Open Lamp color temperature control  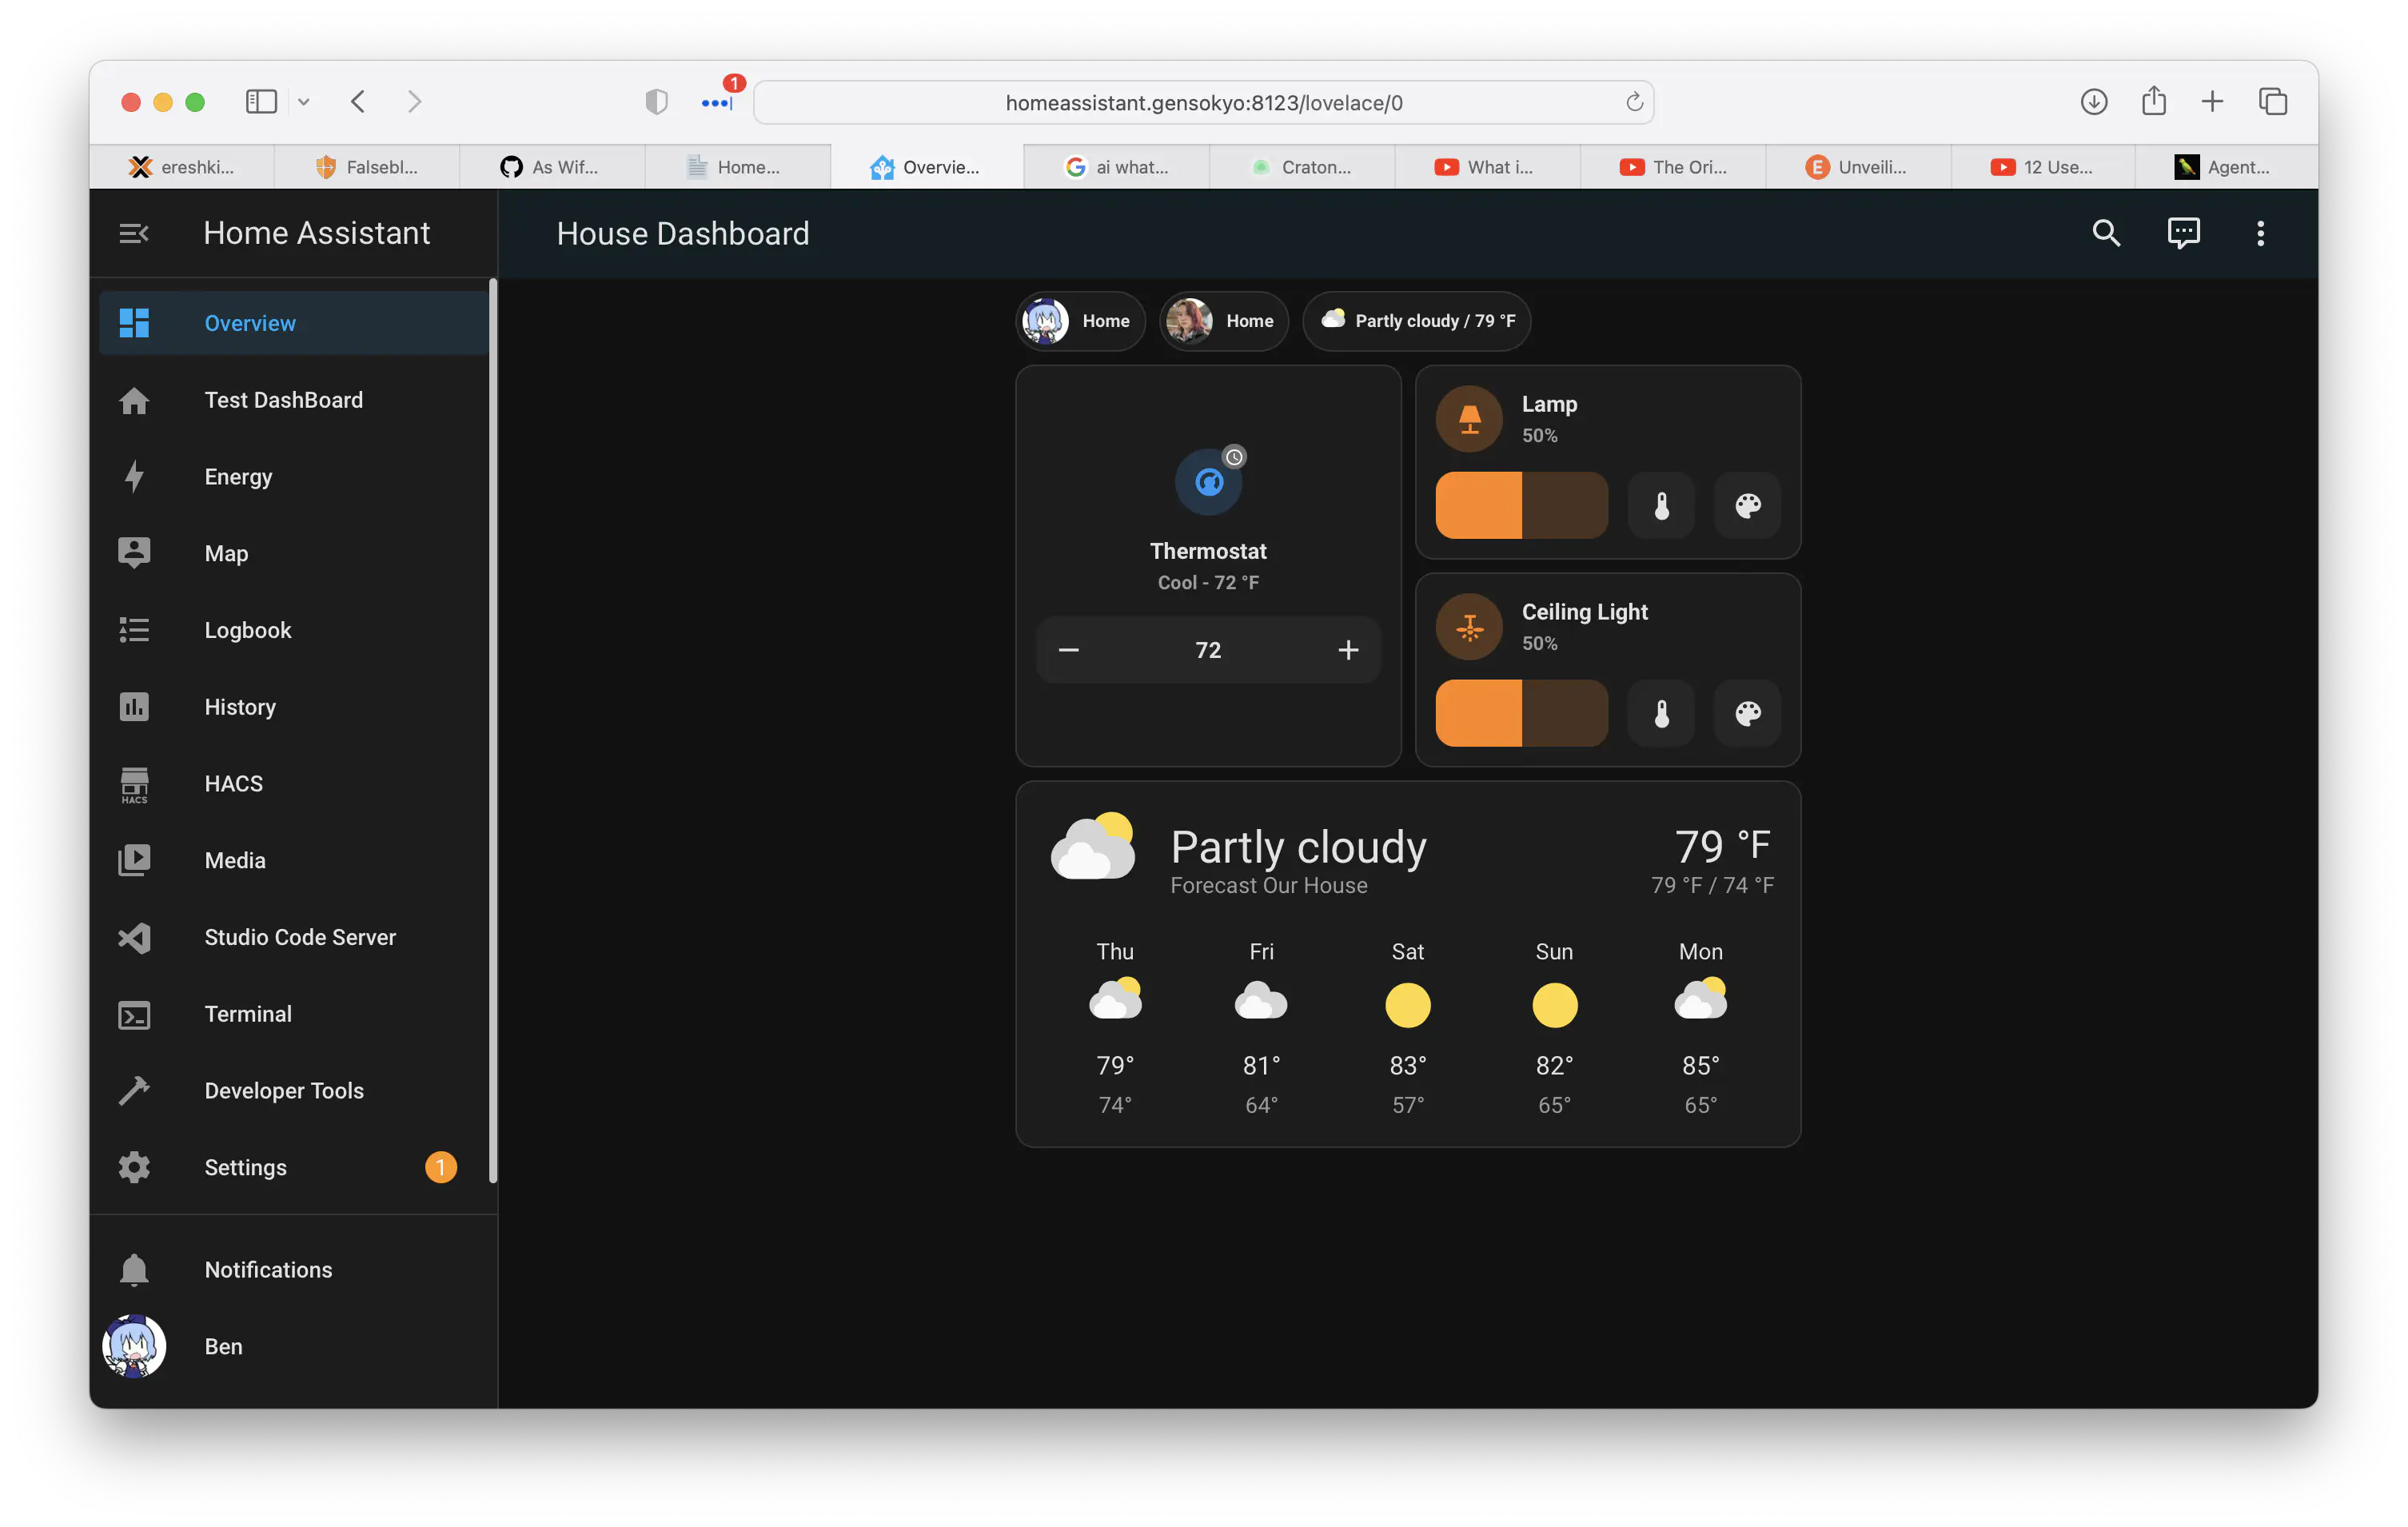(1661, 506)
